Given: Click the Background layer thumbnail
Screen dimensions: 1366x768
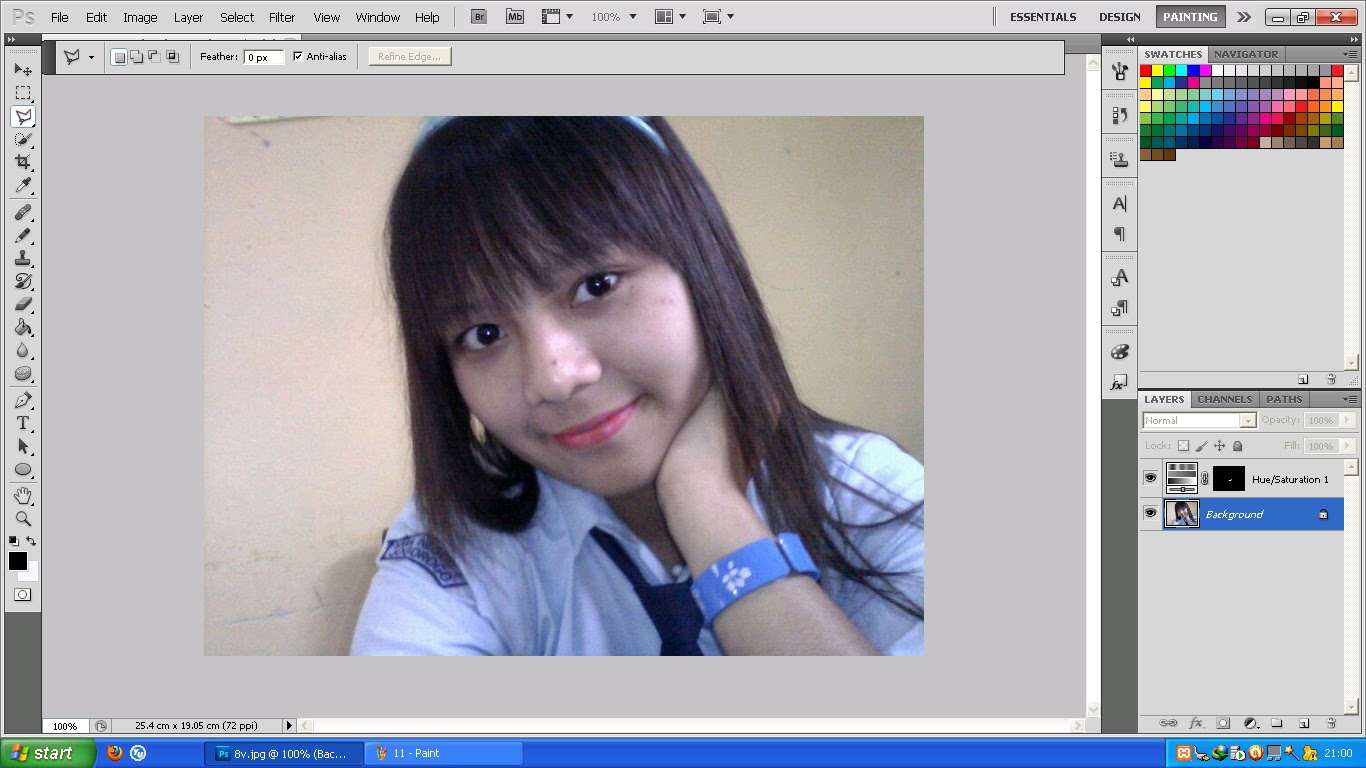Looking at the screenshot, I should 1181,513.
